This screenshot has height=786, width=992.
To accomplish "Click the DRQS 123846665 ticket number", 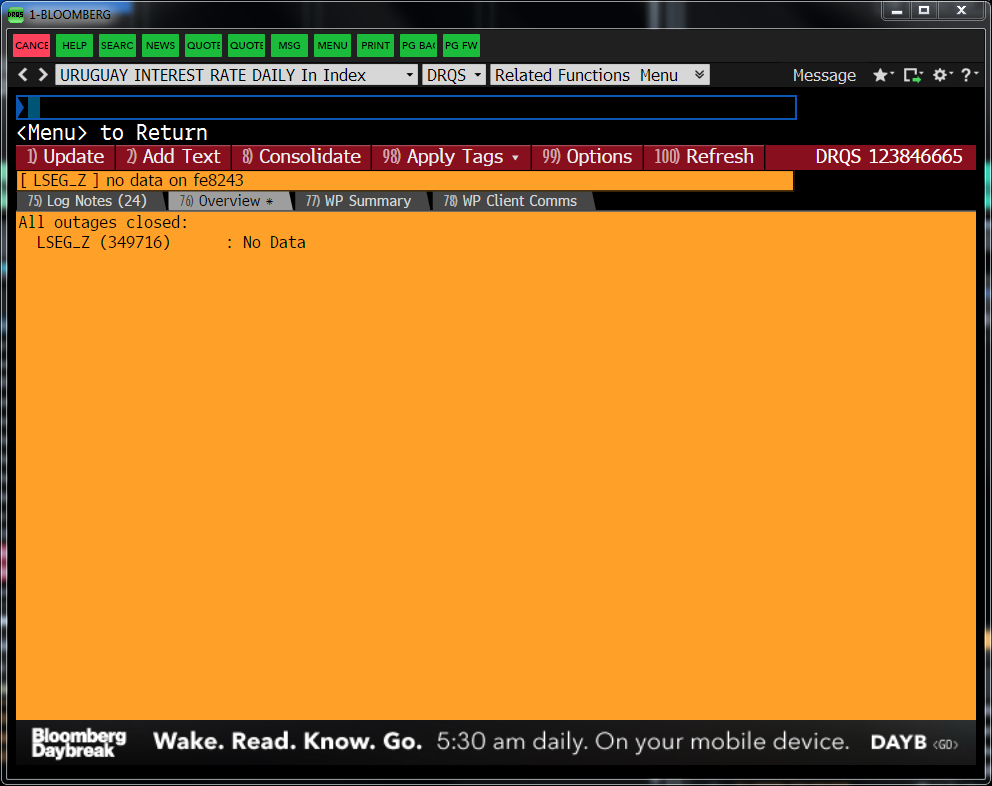I will tap(888, 157).
